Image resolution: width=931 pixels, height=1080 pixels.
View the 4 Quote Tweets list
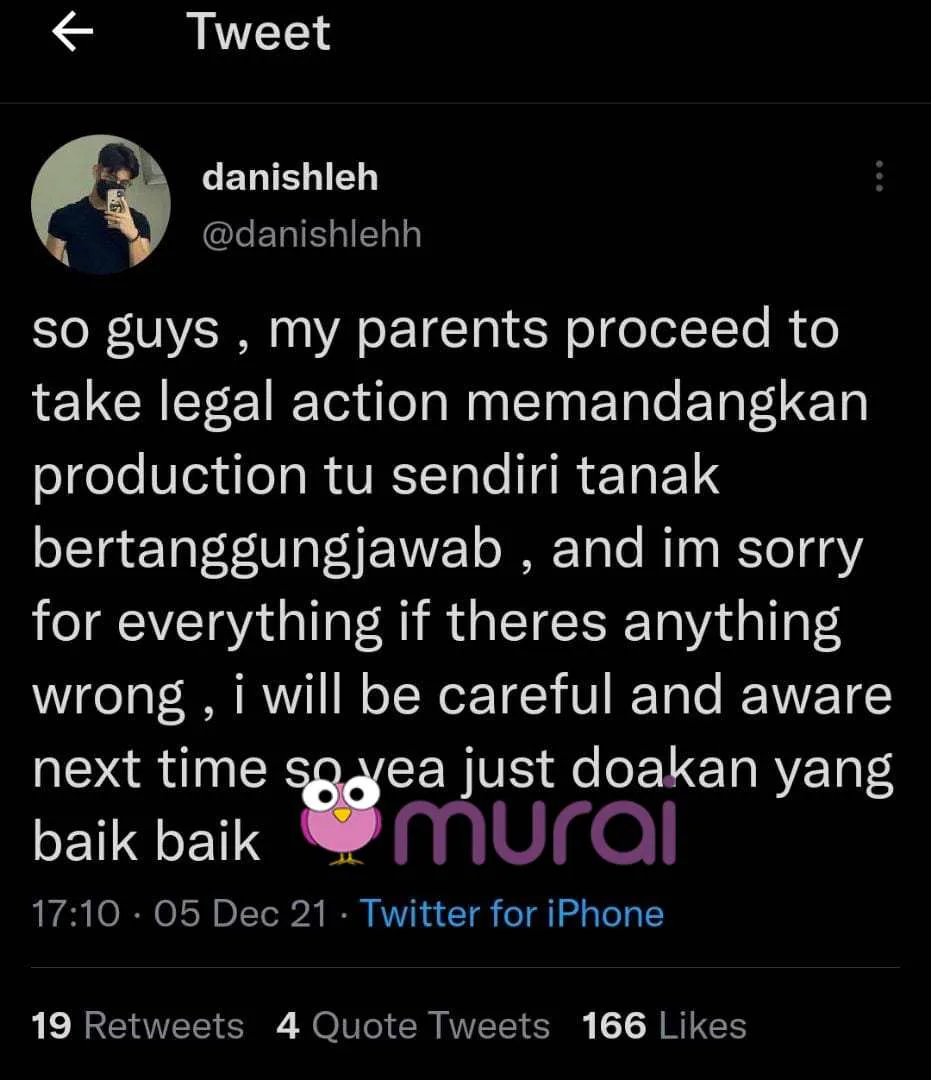click(412, 1026)
